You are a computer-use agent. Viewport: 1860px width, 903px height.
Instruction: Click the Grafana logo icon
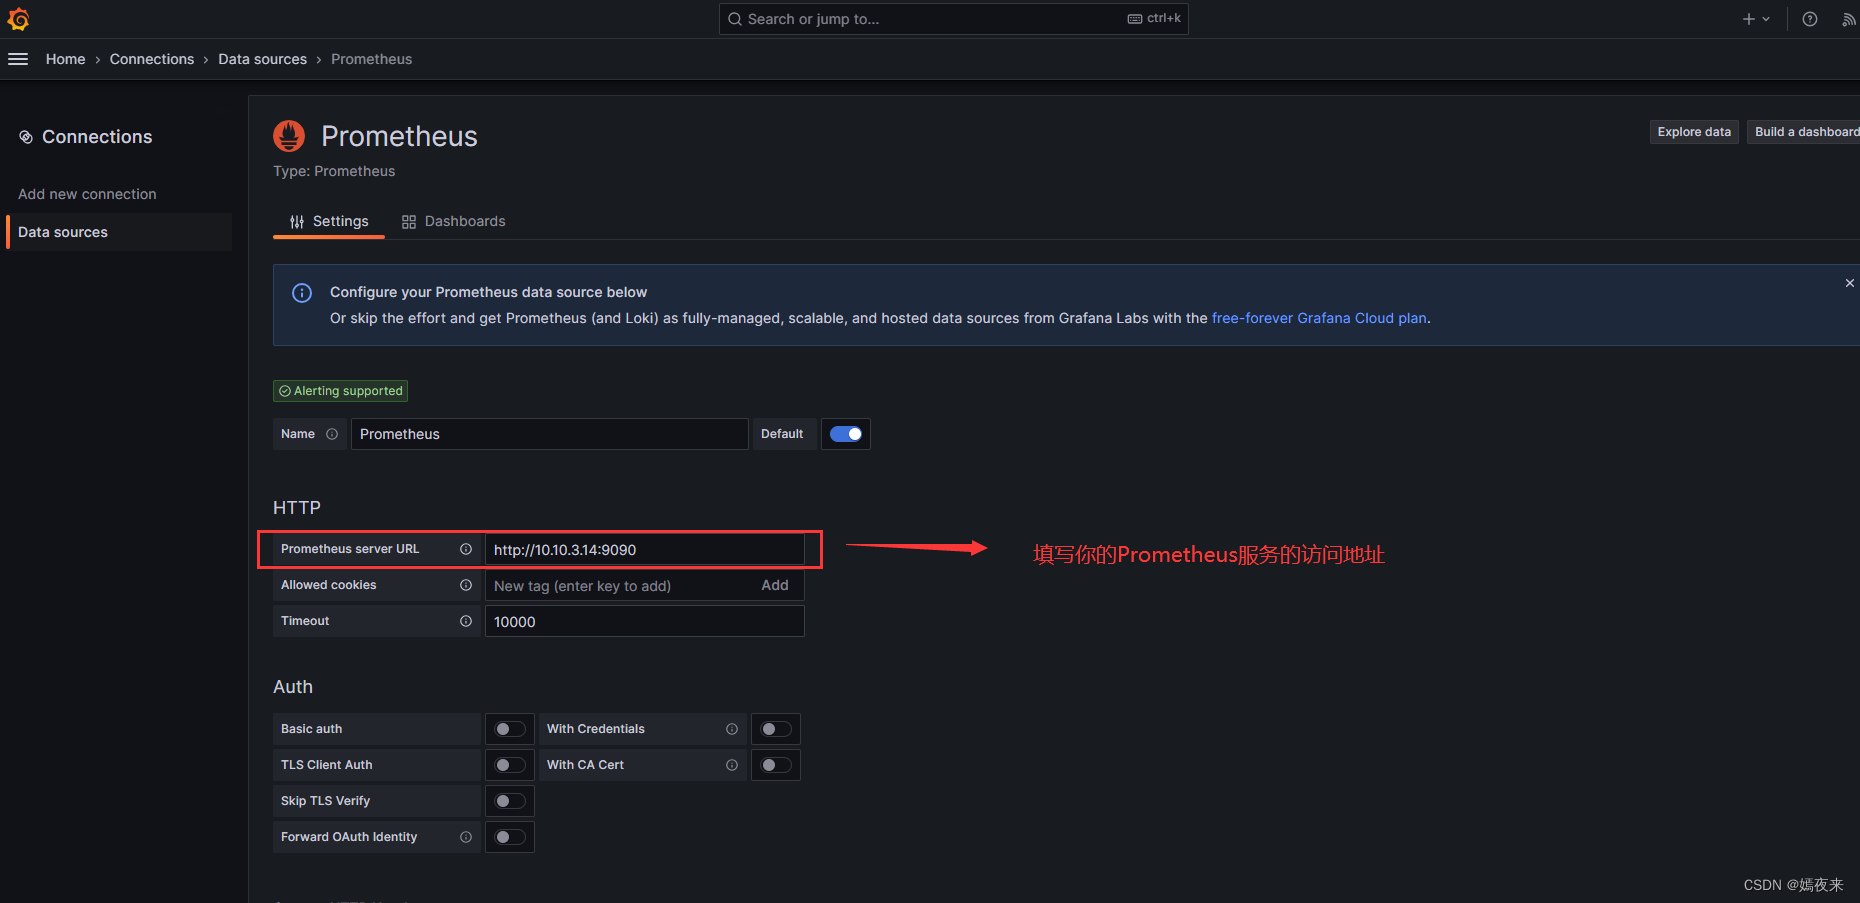[x=18, y=19]
